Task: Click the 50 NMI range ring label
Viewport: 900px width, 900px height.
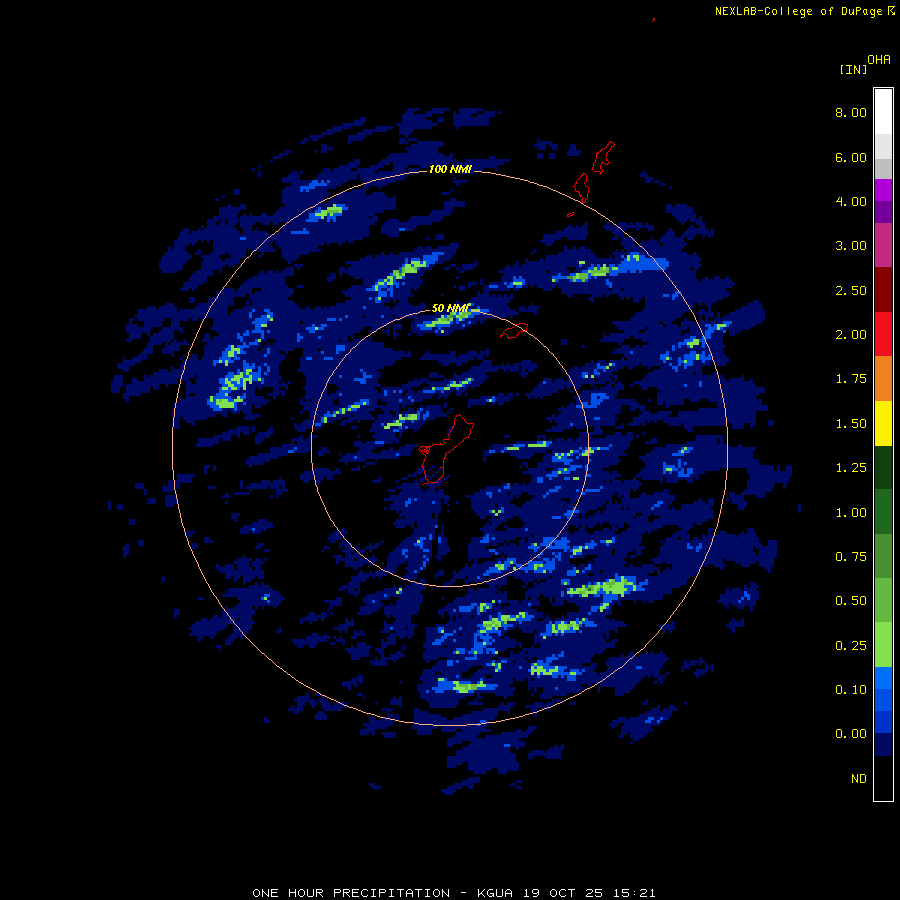Action: [x=451, y=309]
